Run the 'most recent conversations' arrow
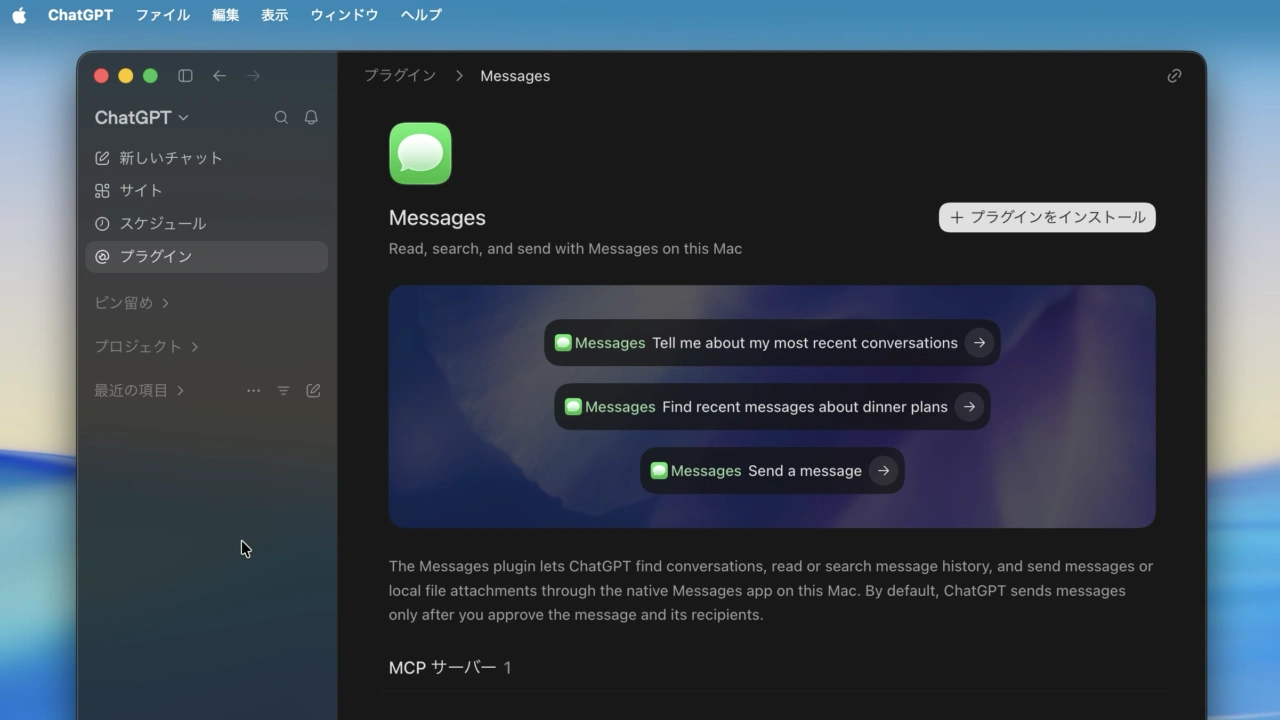This screenshot has width=1280, height=720. click(x=979, y=343)
